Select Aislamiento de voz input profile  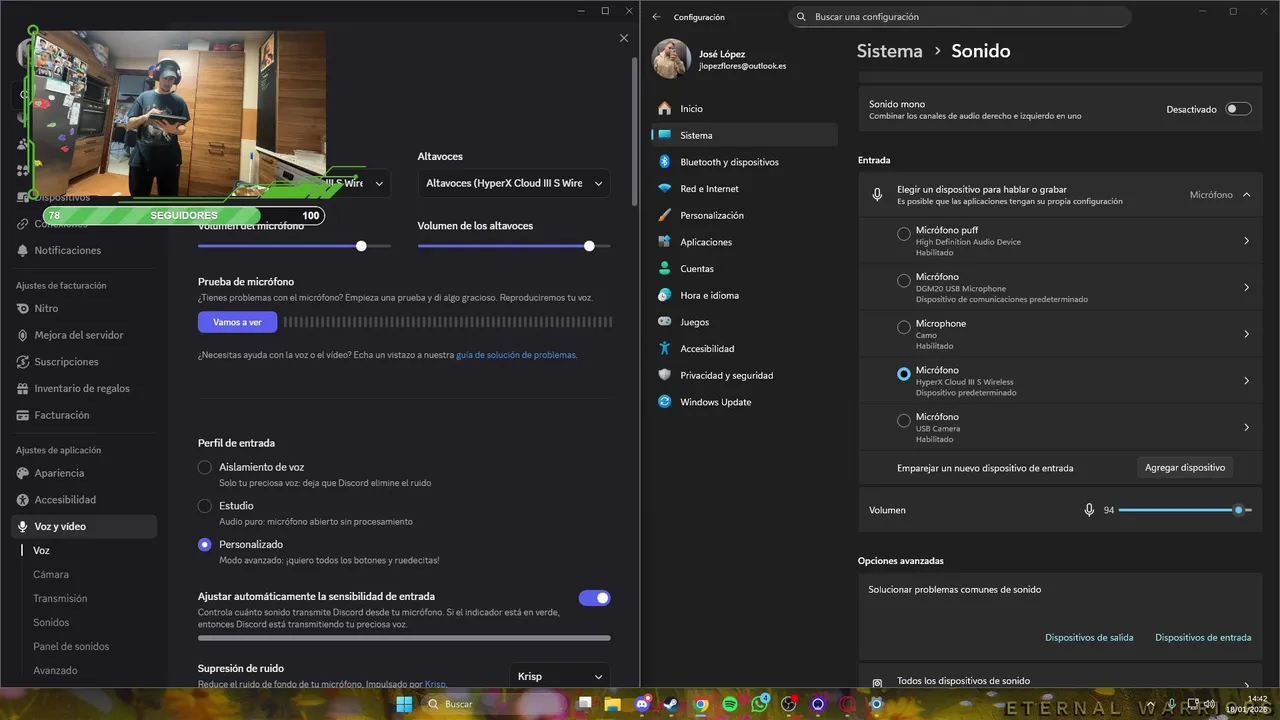(205, 467)
